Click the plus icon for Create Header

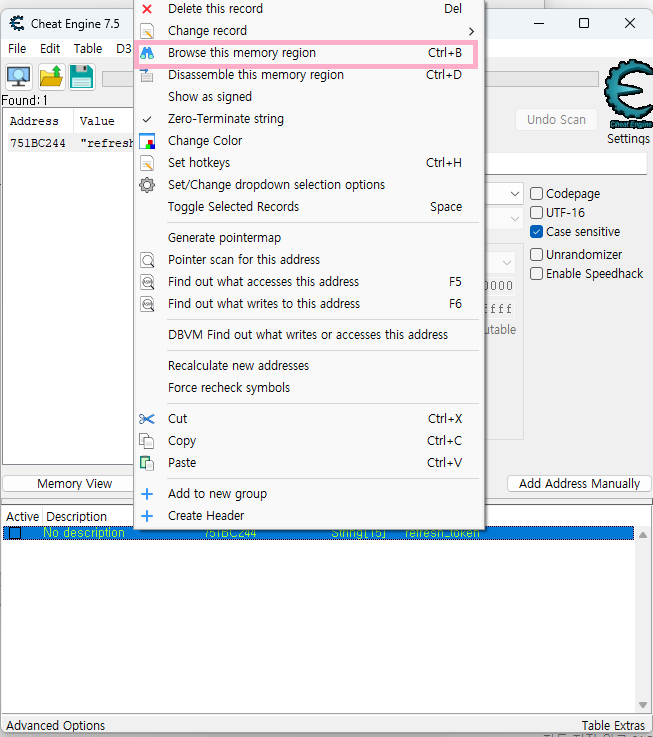tap(147, 516)
